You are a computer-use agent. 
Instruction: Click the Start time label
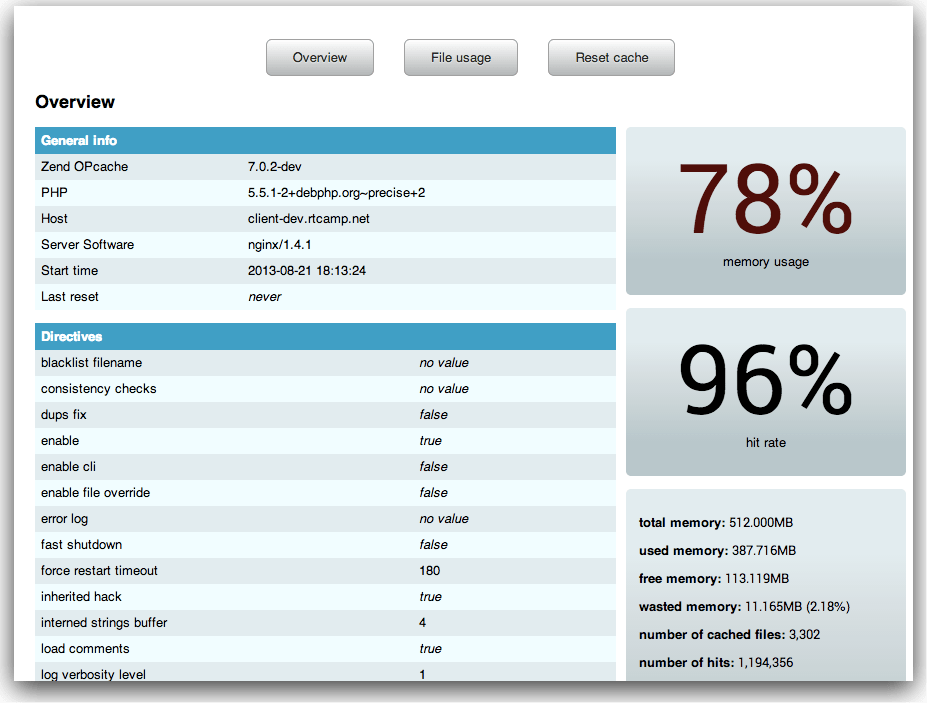point(69,271)
